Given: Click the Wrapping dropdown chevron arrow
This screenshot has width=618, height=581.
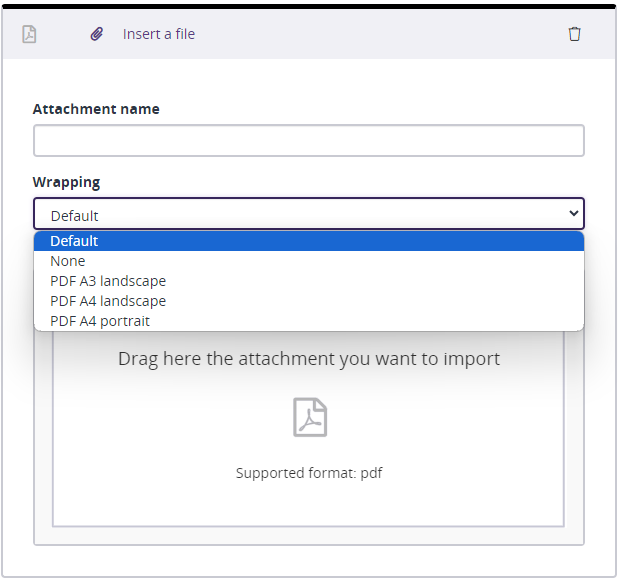Looking at the screenshot, I should pos(573,213).
